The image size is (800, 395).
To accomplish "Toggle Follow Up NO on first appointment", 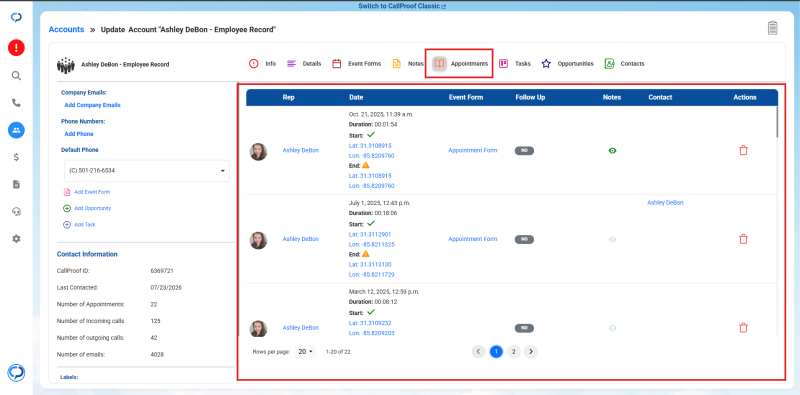I will 524,151.
